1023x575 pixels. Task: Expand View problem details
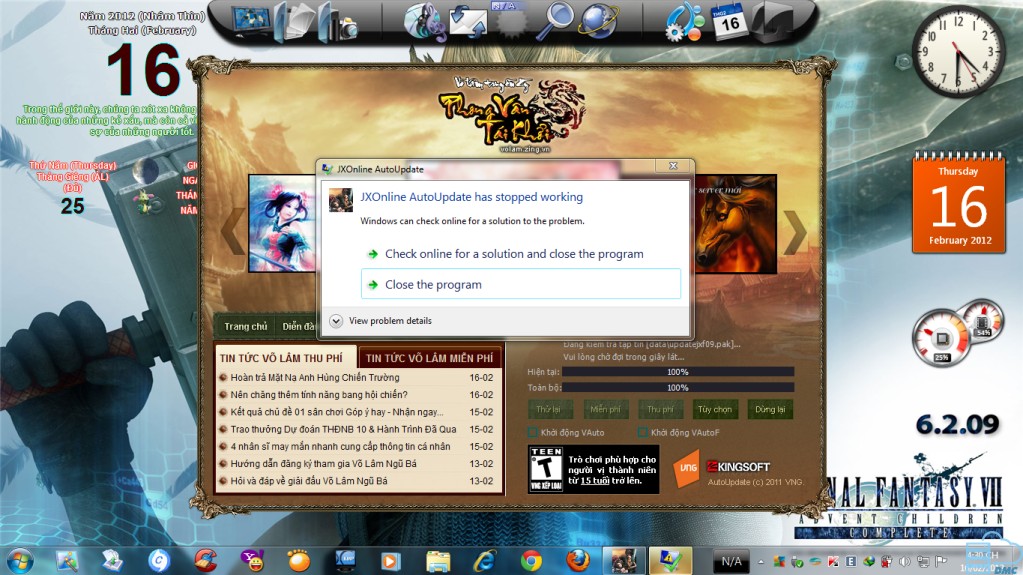(x=337, y=321)
